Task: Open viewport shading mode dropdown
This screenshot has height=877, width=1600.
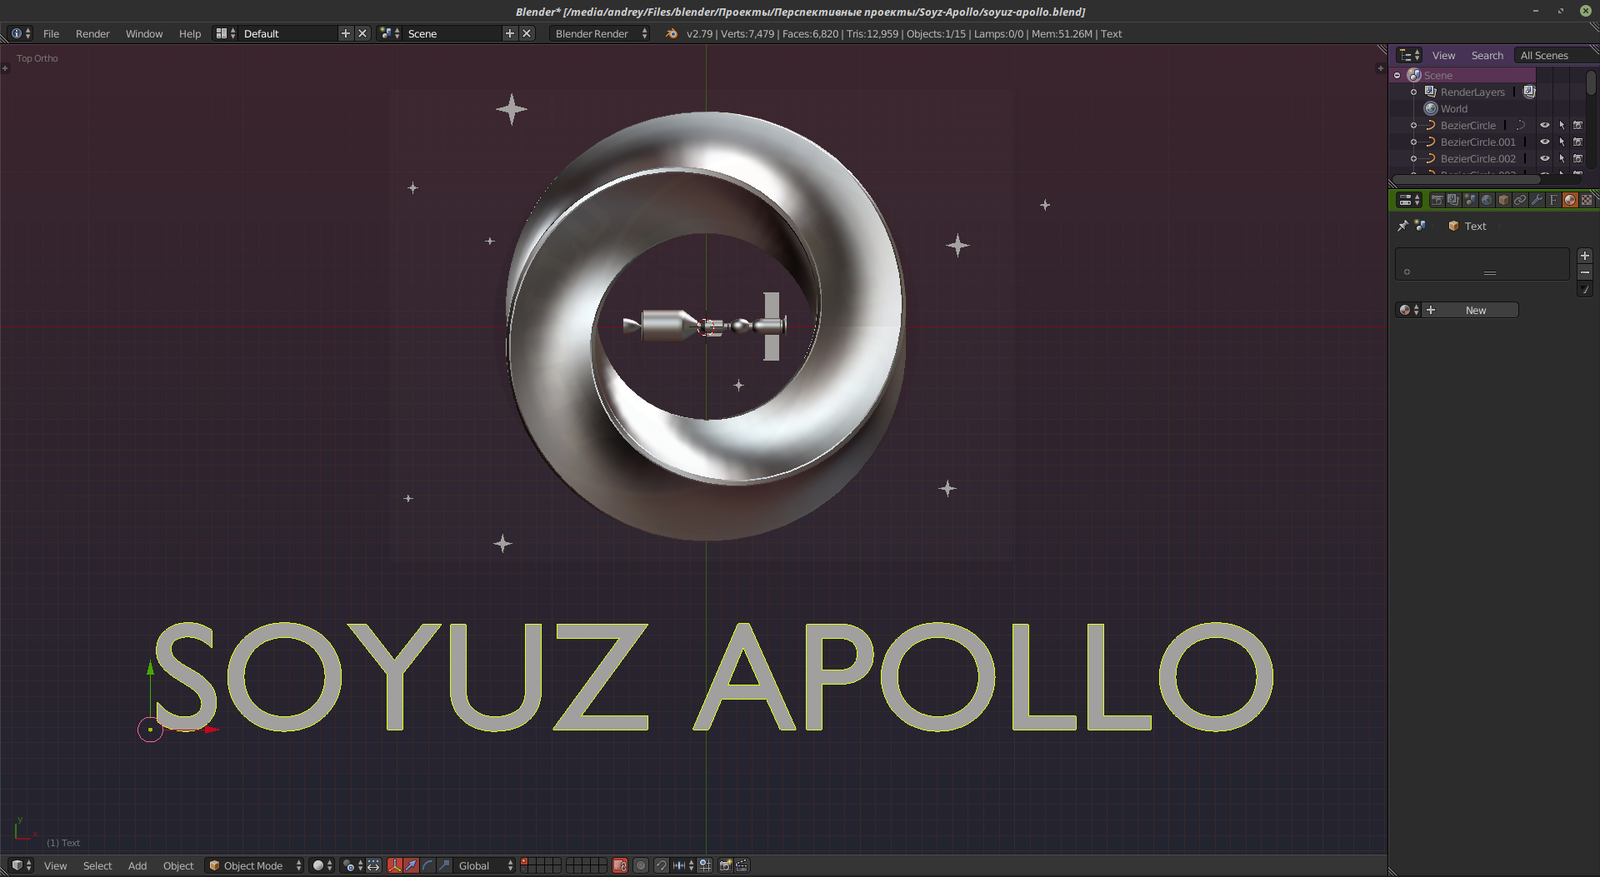Action: 322,865
